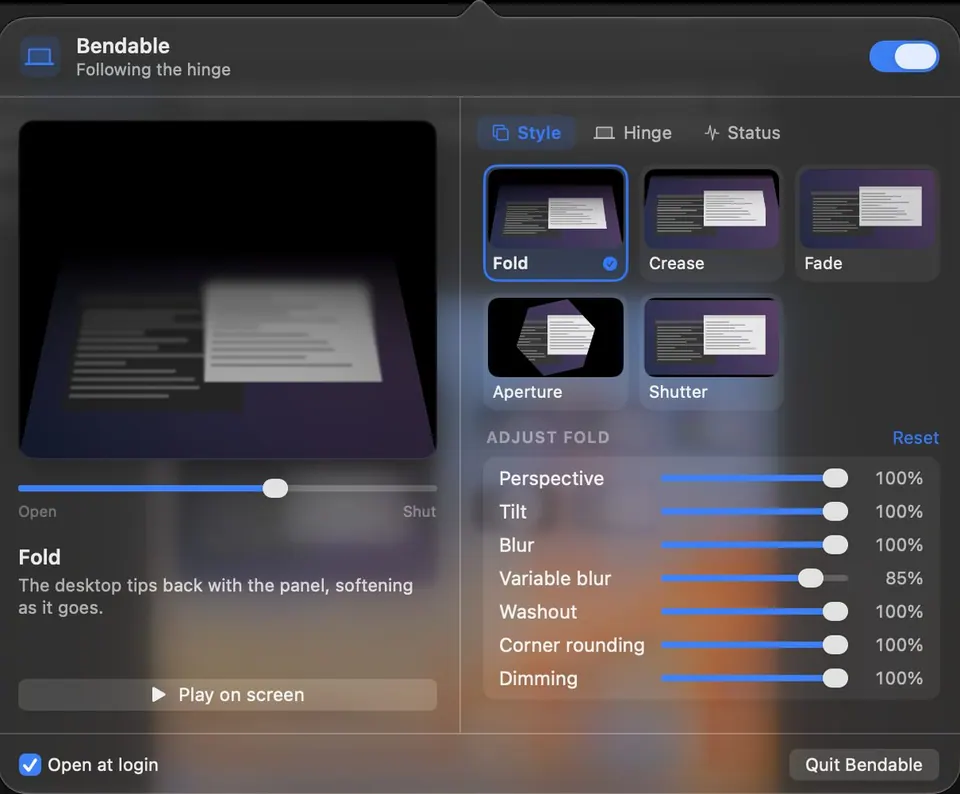Select the Fold style thumbnail
This screenshot has height=794, width=960.
point(555,223)
